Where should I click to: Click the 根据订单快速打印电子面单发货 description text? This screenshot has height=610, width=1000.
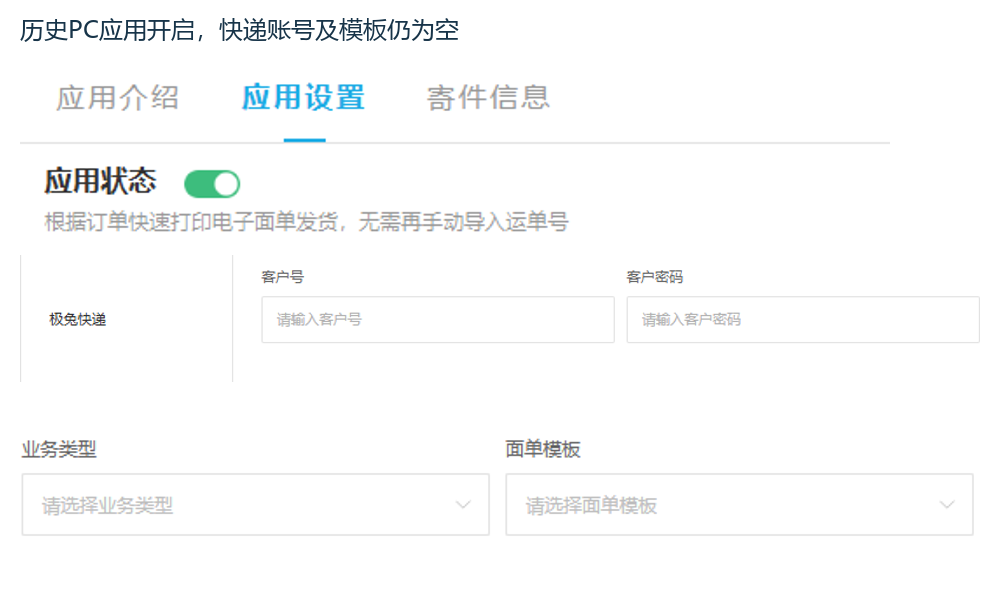306,222
